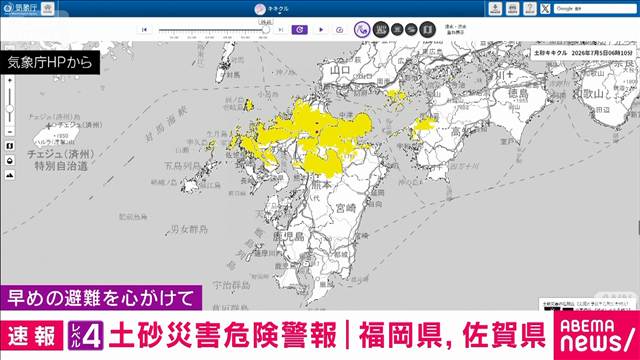This screenshot has width=640, height=360.
Task: Focus the Google search field
Action: pos(595,8)
